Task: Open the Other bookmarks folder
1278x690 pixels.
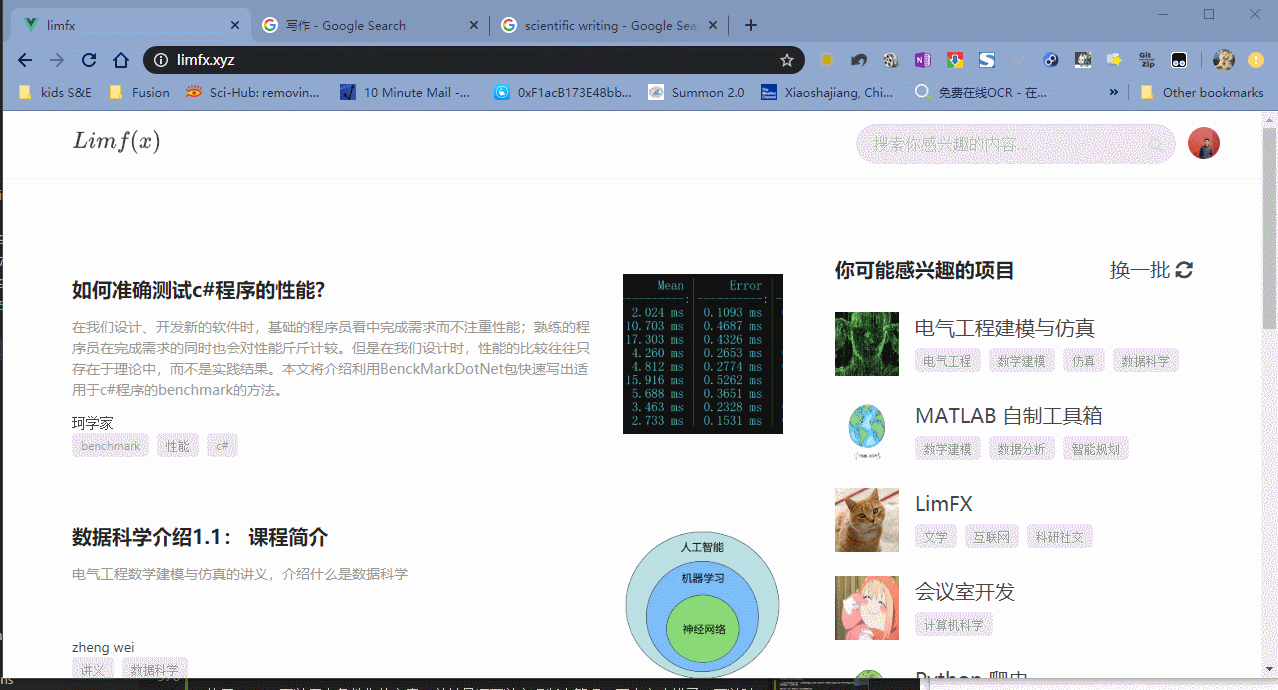Action: point(1201,92)
